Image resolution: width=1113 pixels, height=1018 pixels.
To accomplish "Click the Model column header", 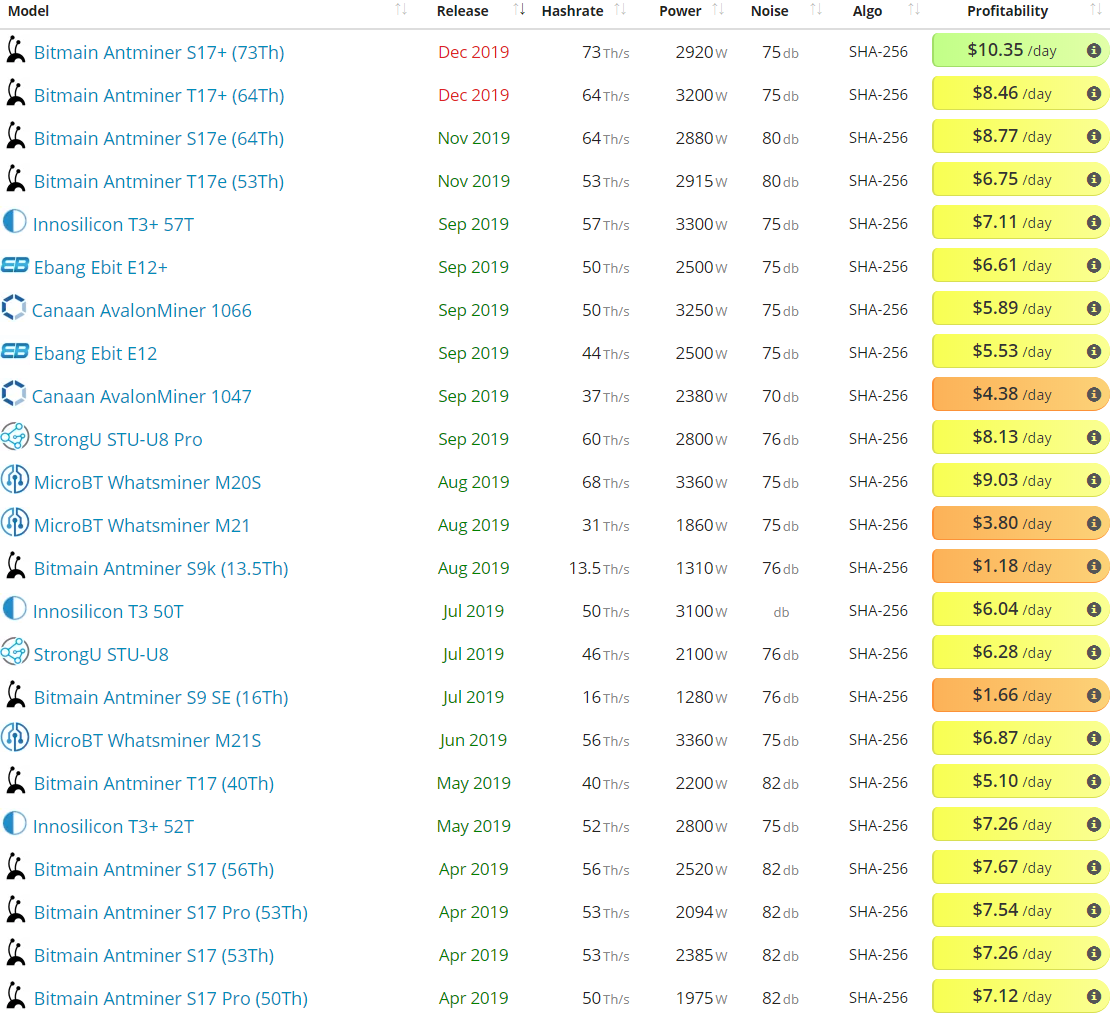I will pos(28,11).
